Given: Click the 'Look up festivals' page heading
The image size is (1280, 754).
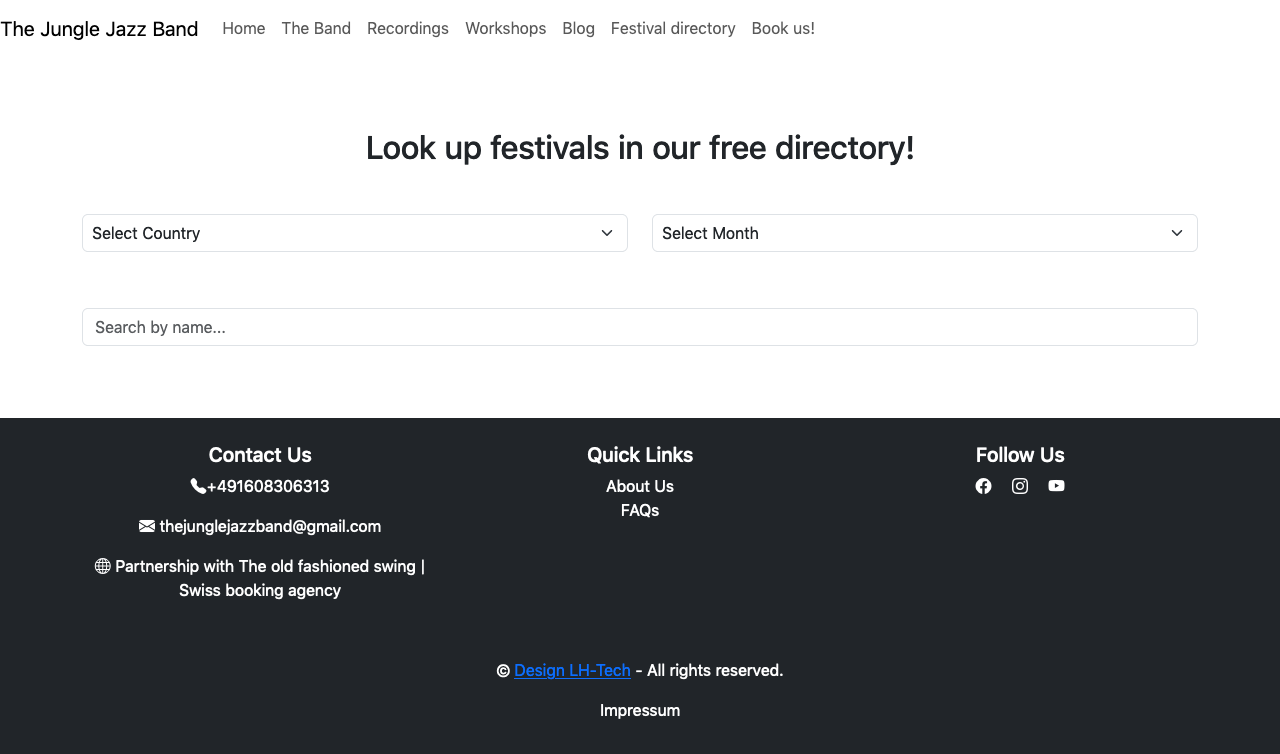Looking at the screenshot, I should tap(640, 148).
